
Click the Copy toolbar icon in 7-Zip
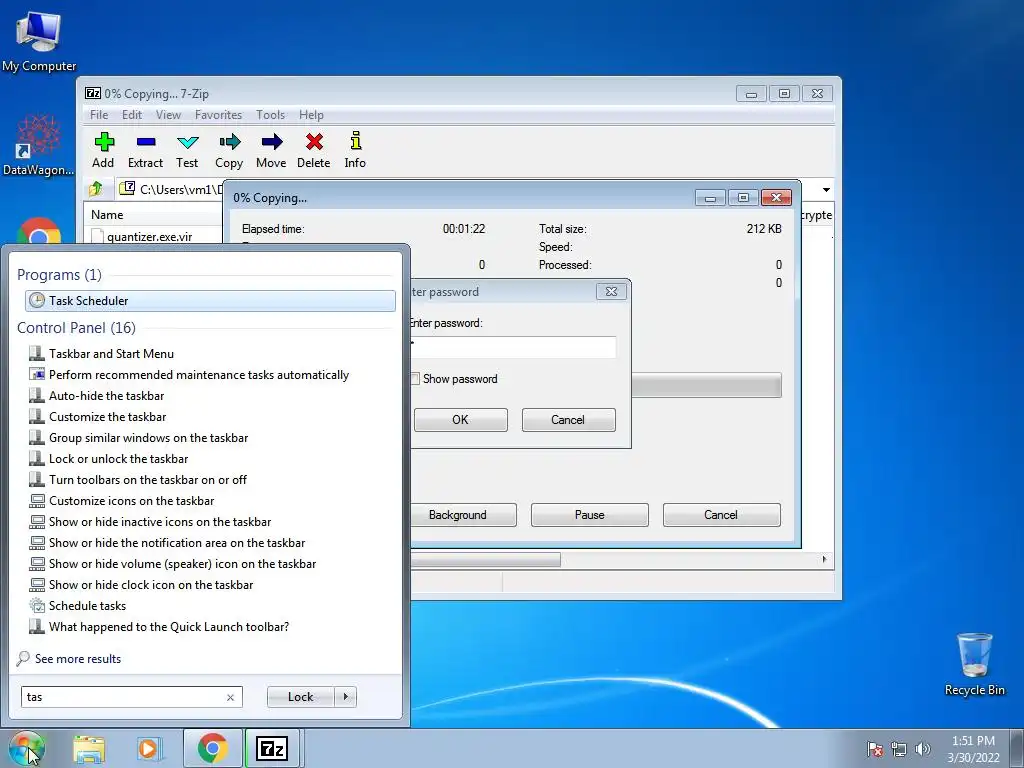click(x=229, y=150)
